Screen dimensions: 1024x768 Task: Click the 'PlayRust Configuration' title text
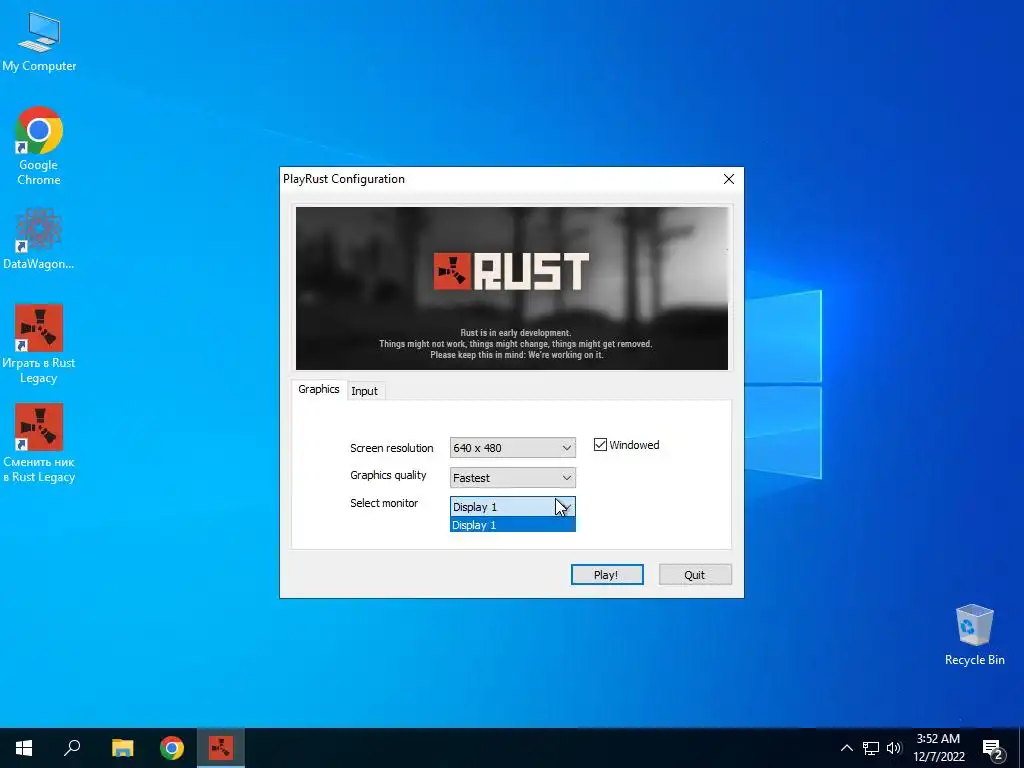[x=344, y=179]
